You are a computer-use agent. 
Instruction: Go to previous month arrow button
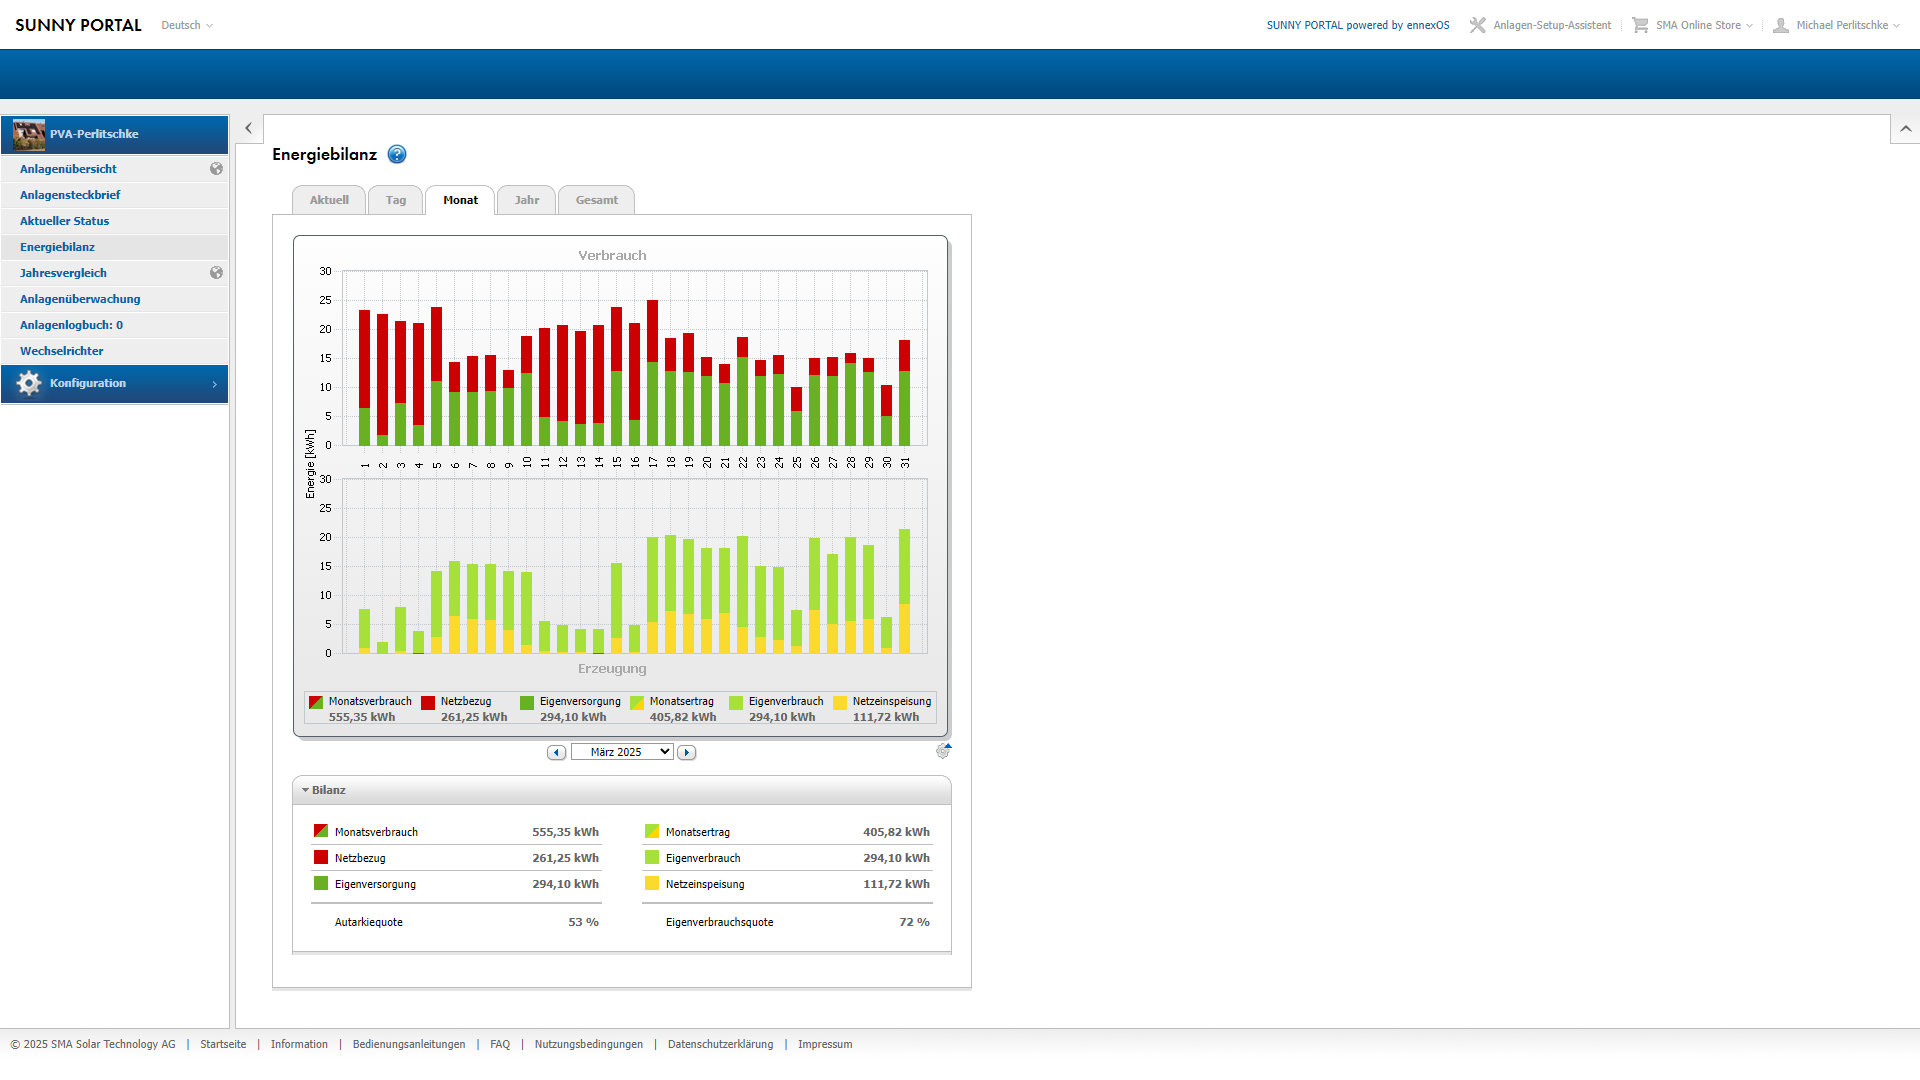(557, 752)
